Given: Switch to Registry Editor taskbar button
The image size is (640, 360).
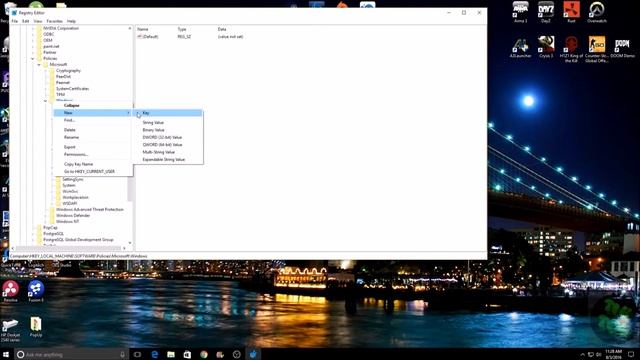Looking at the screenshot, I should click(253, 354).
